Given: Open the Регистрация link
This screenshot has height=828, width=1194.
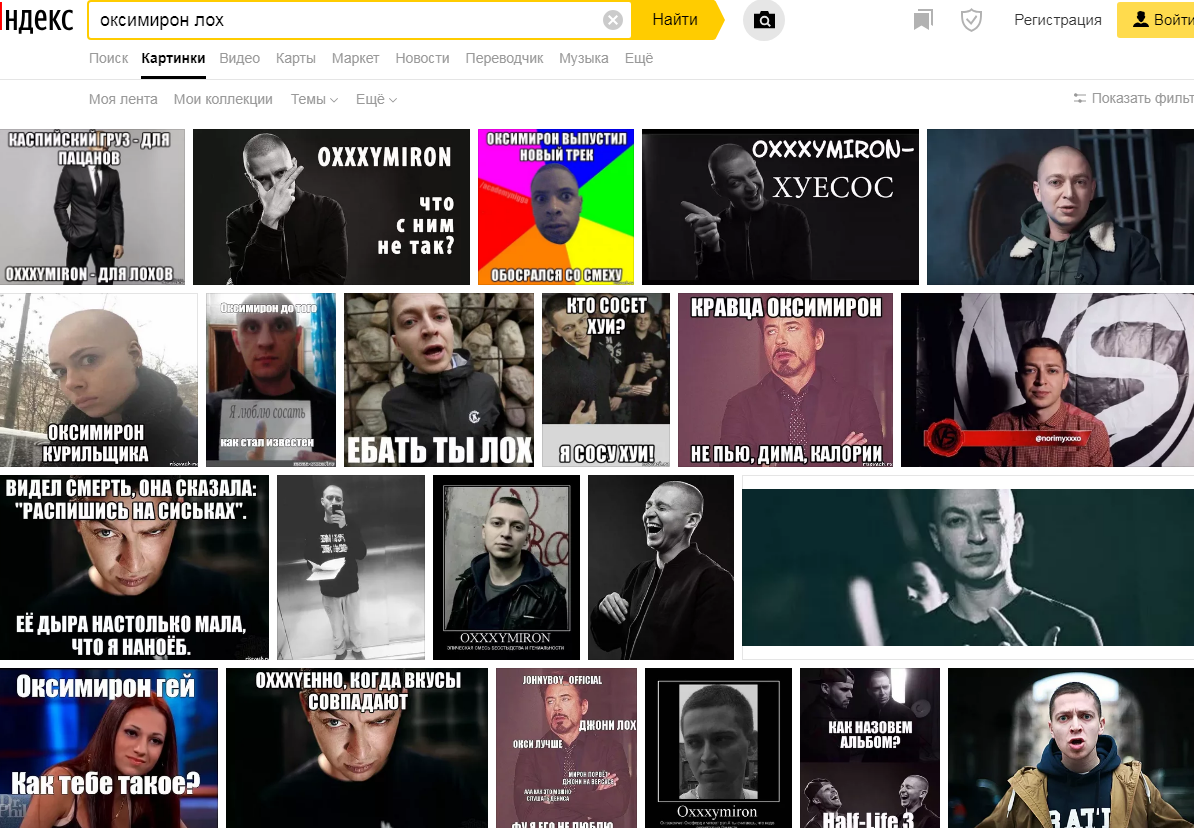Looking at the screenshot, I should click(x=1058, y=20).
